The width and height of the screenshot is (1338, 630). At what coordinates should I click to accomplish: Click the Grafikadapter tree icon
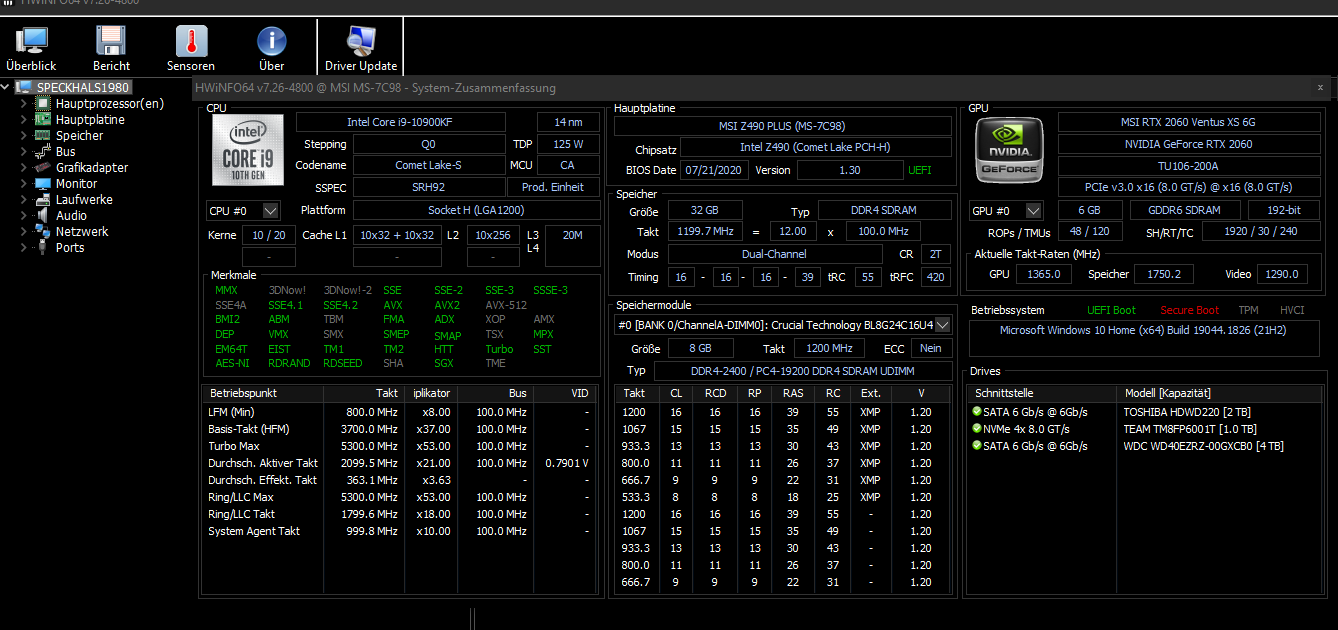[x=42, y=167]
